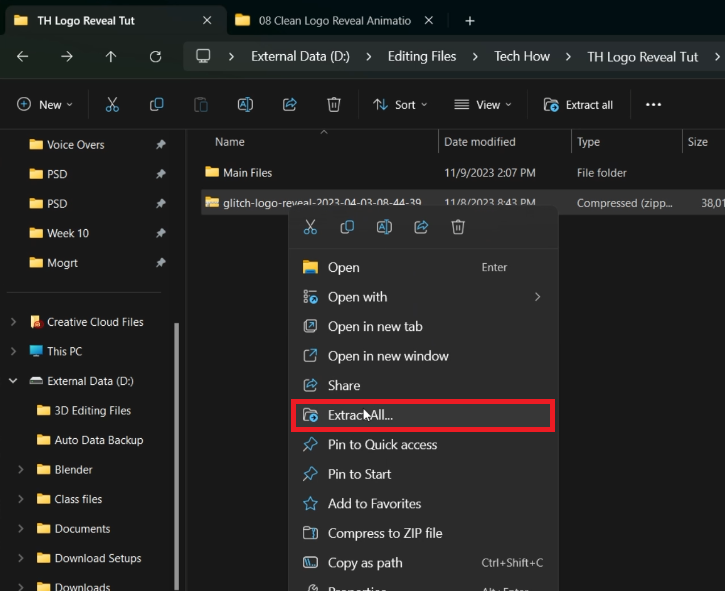
Task: Open the Main Files folder
Action: click(x=247, y=173)
